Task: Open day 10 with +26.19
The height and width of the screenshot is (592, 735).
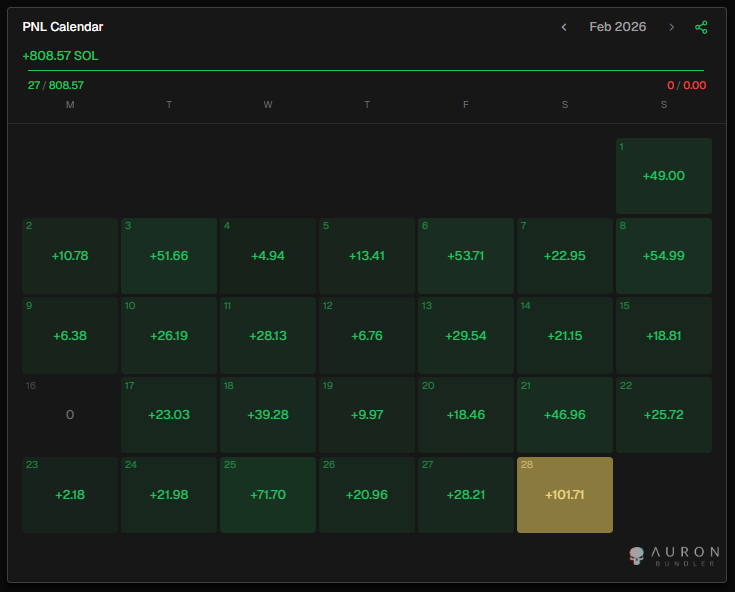Action: (169, 336)
